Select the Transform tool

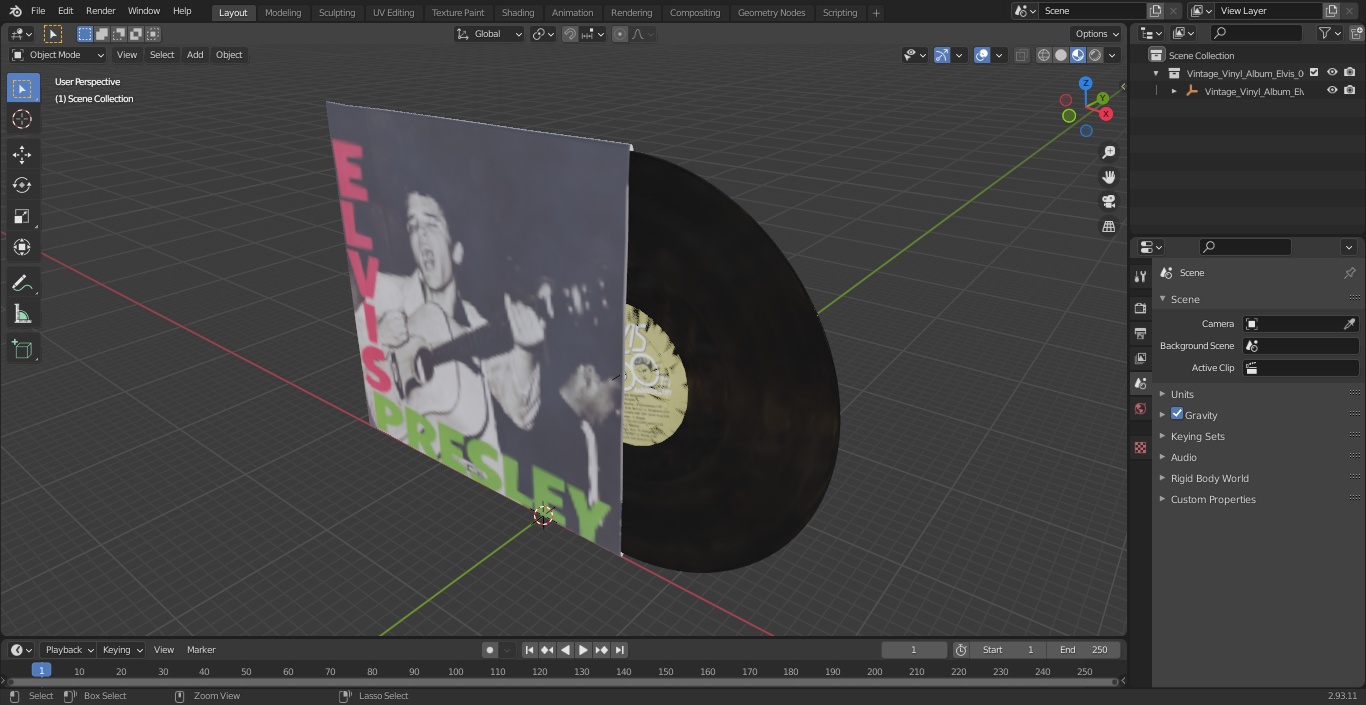click(22, 247)
